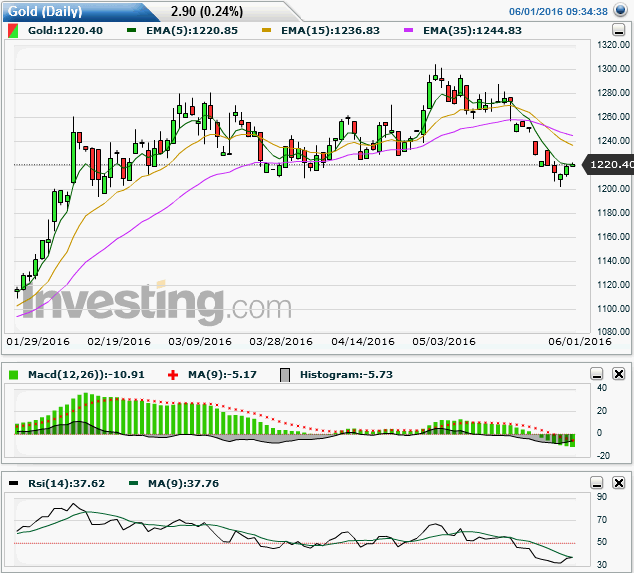Click the RSI axis value 70
634x573 pixels.
click(602, 520)
